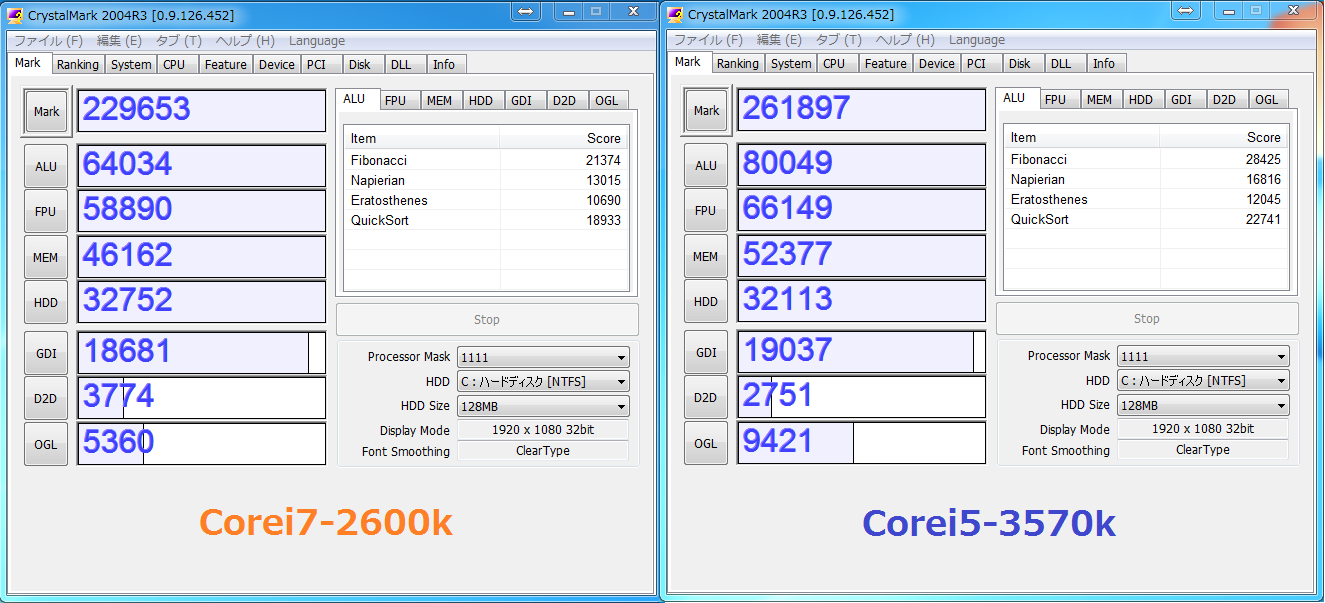Click the D2D benchmark button in right window
The image size is (1325, 603).
[x=706, y=398]
